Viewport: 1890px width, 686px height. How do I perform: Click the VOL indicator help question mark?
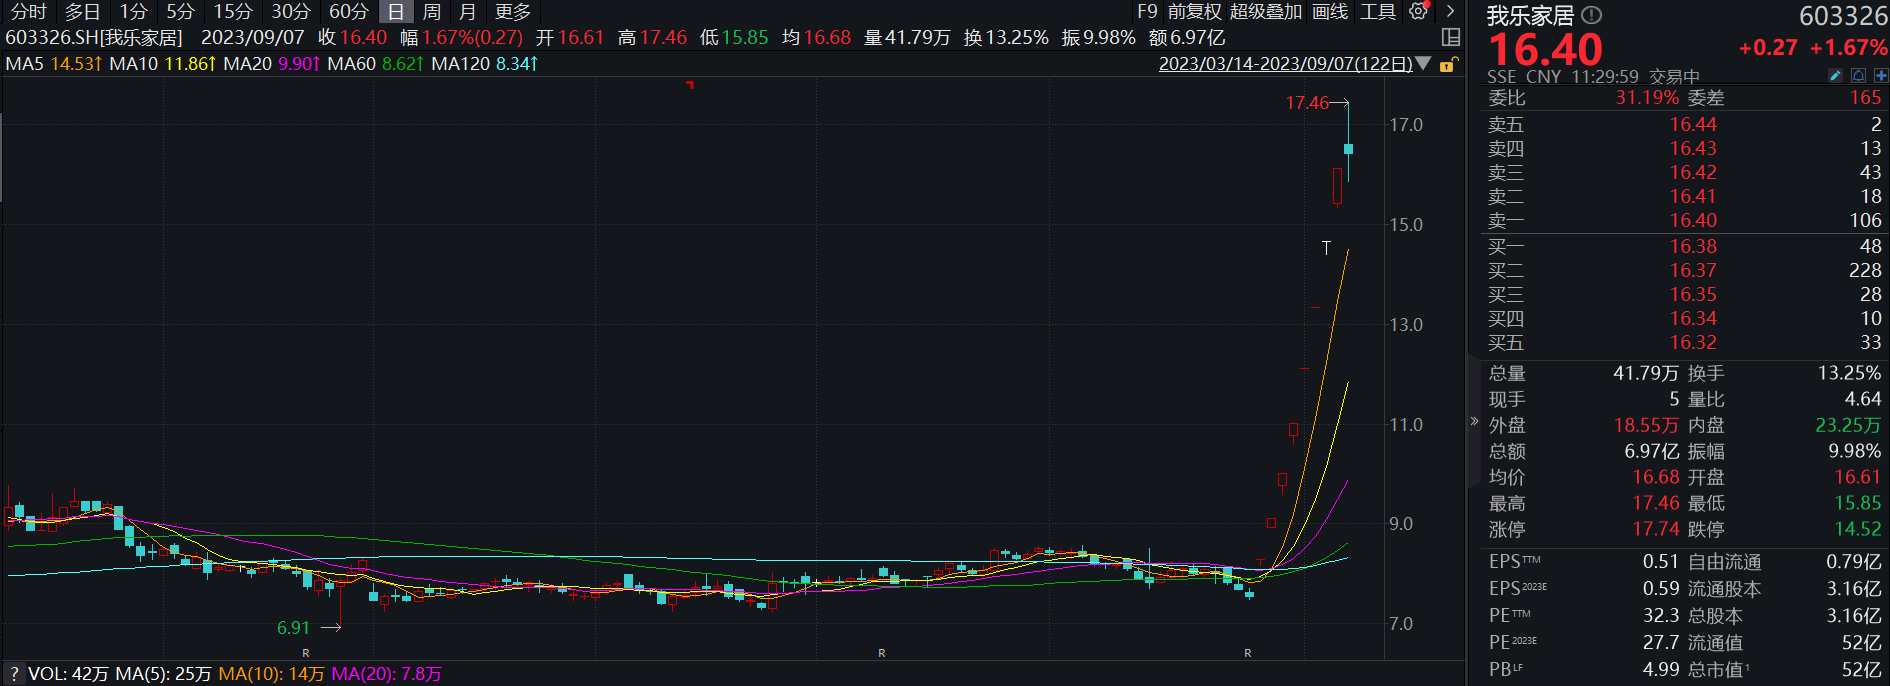coord(14,674)
